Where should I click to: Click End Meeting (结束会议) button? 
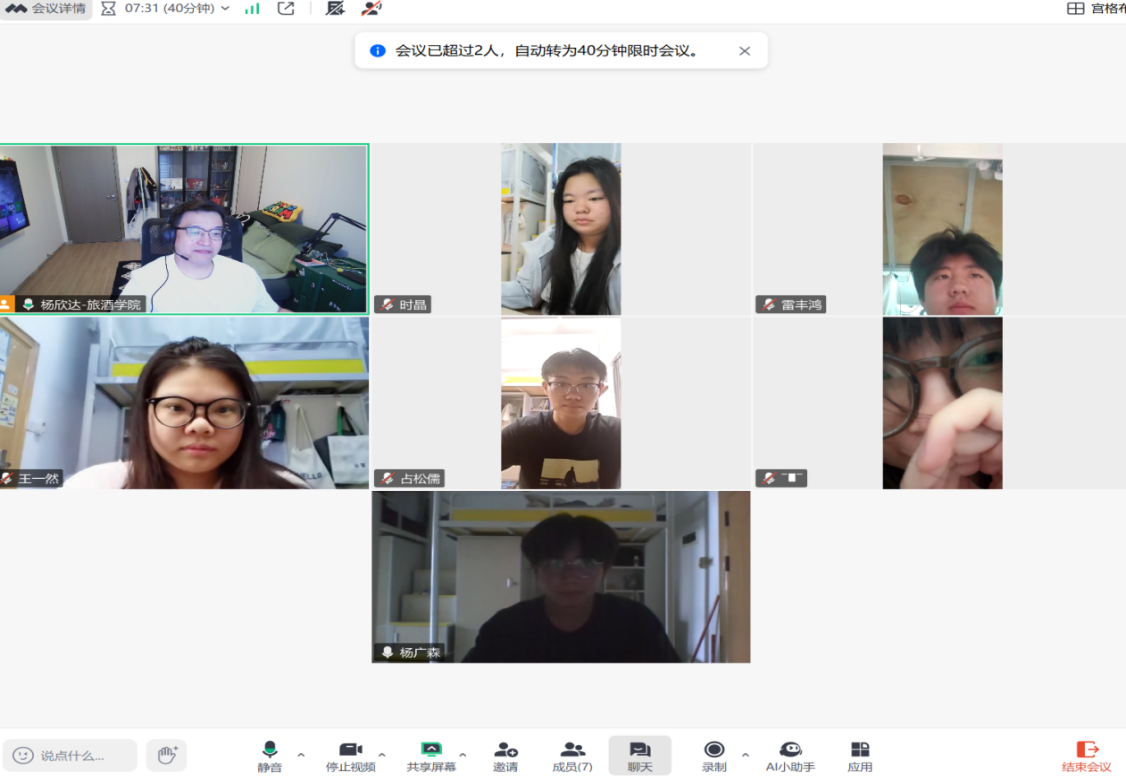(x=1086, y=756)
